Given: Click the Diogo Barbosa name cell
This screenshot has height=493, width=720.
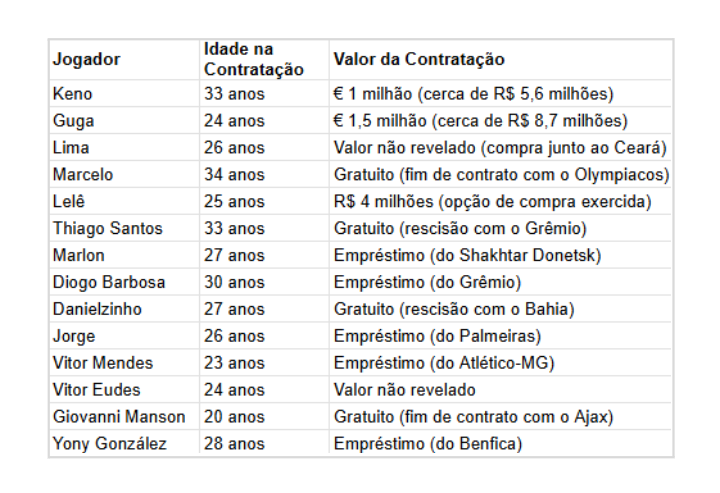Looking at the screenshot, I should 124,282.
